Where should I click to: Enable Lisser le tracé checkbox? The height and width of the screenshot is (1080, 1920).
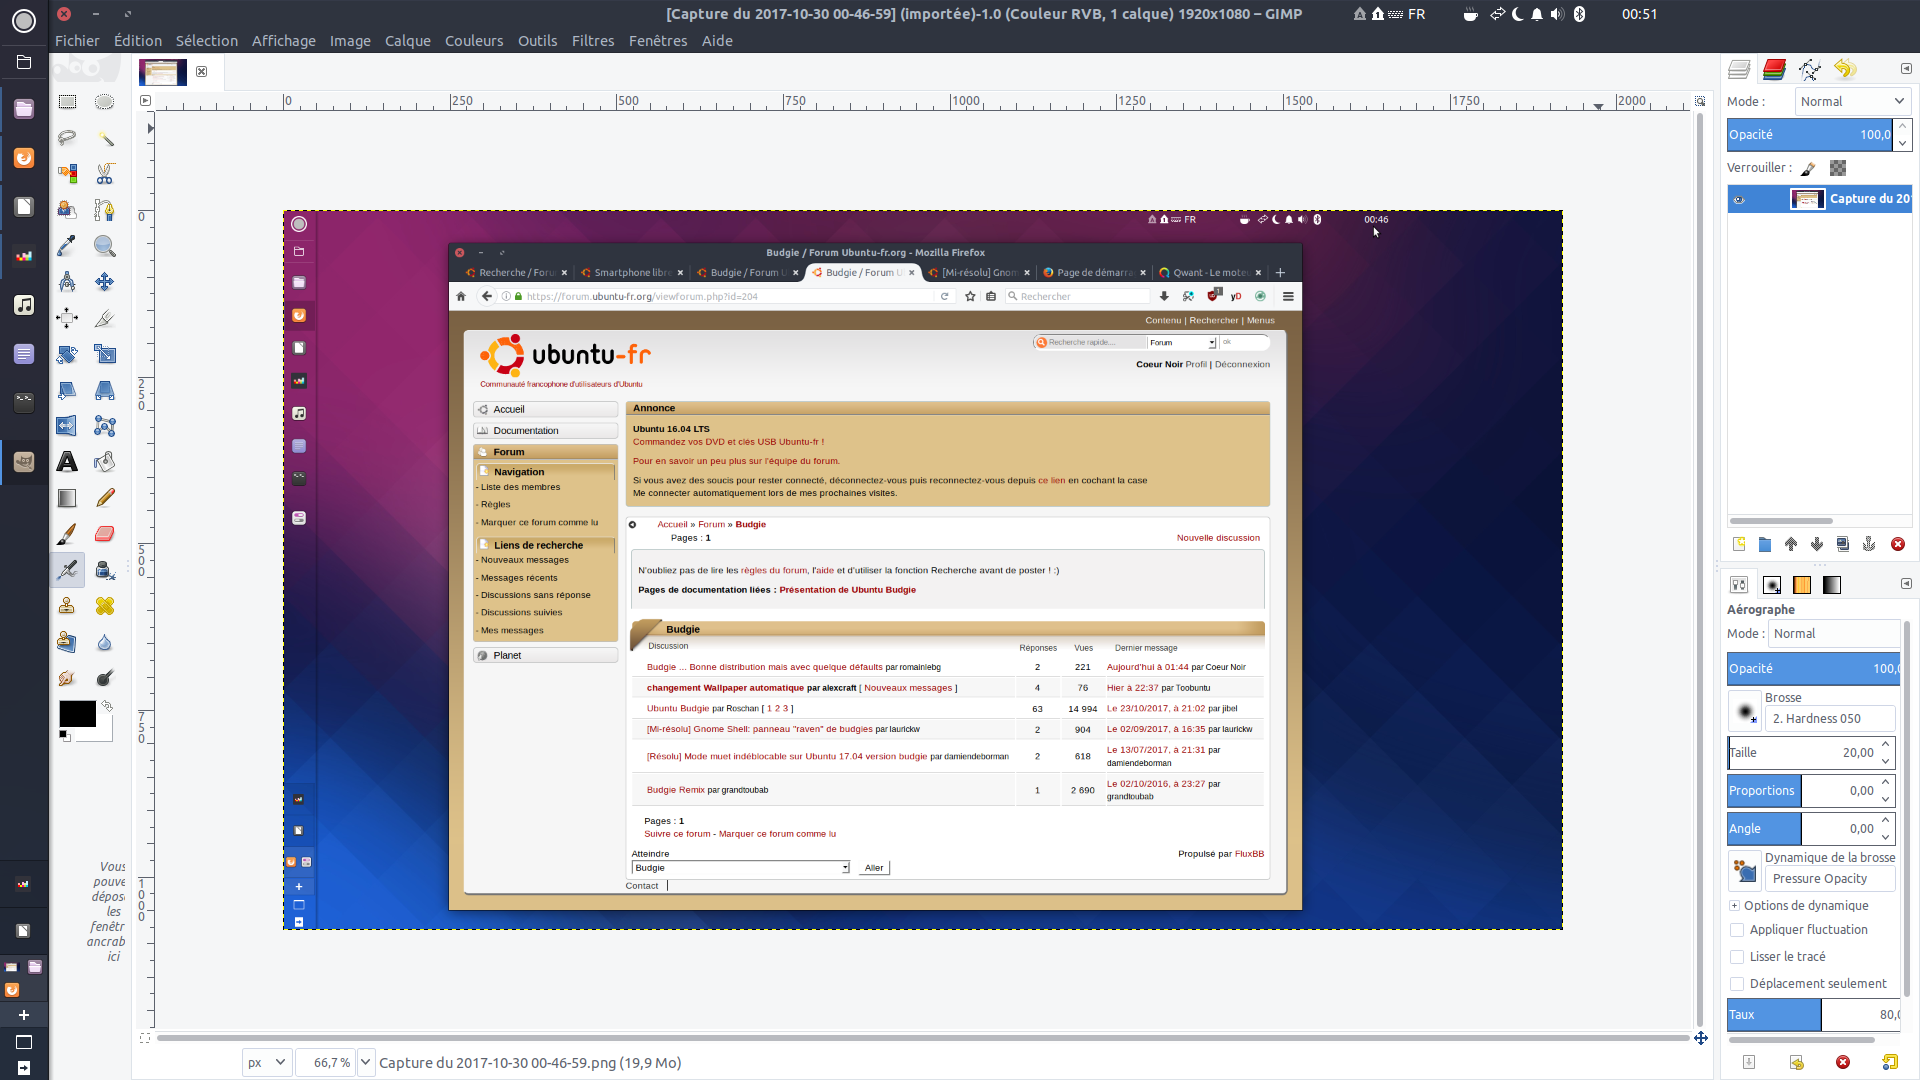tap(1737, 957)
